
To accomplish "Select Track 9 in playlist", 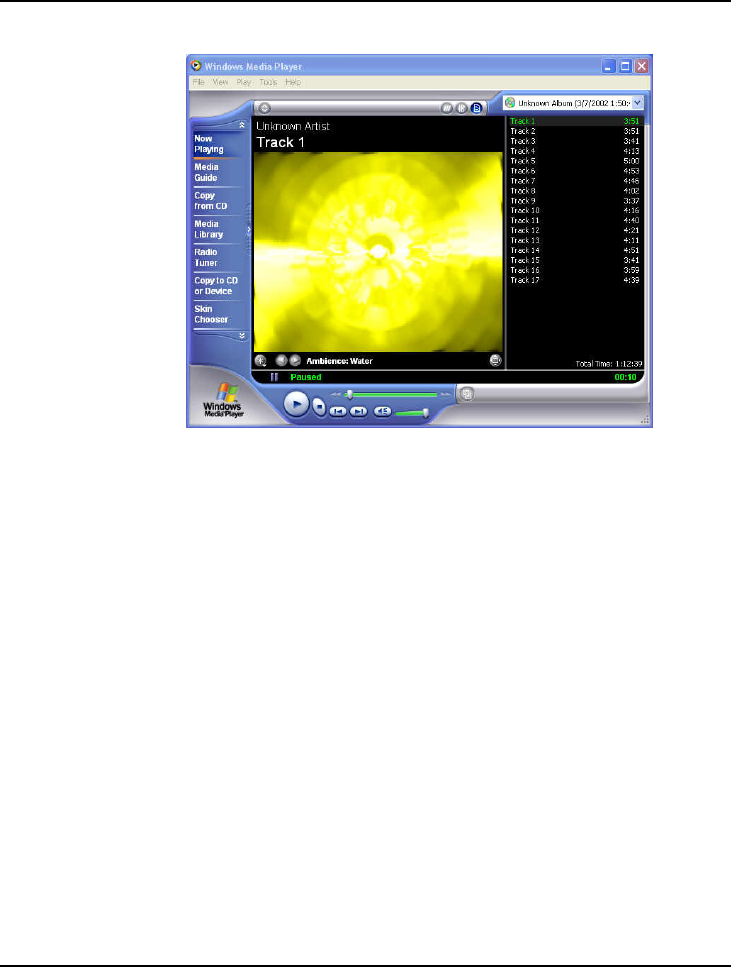I will pyautogui.click(x=574, y=200).
